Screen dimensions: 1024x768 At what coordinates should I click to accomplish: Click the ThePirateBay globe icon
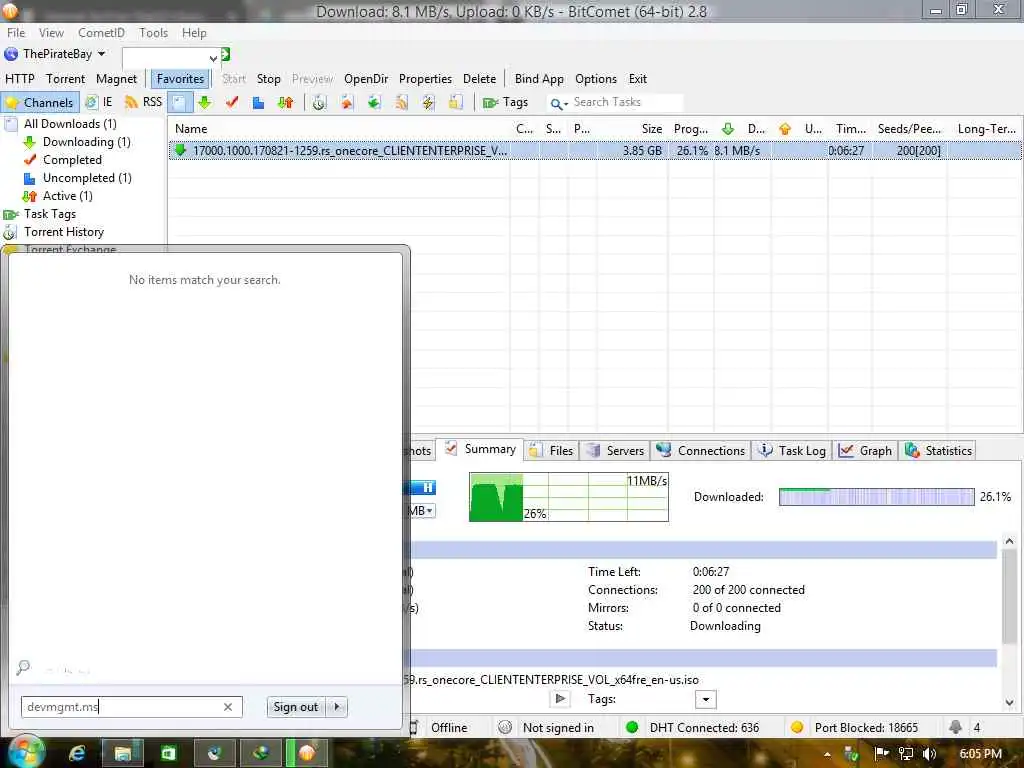pos(11,54)
